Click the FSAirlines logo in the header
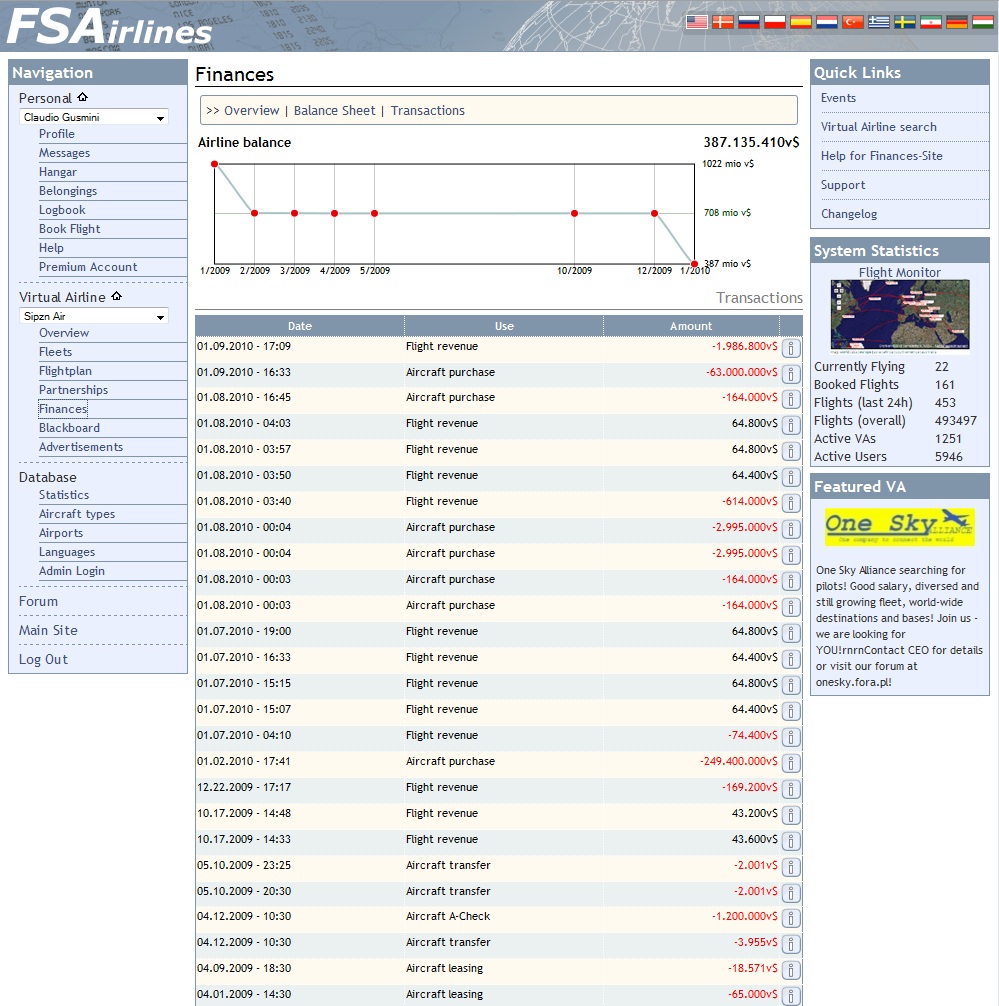Screen dimensions: 999x1006 point(110,27)
